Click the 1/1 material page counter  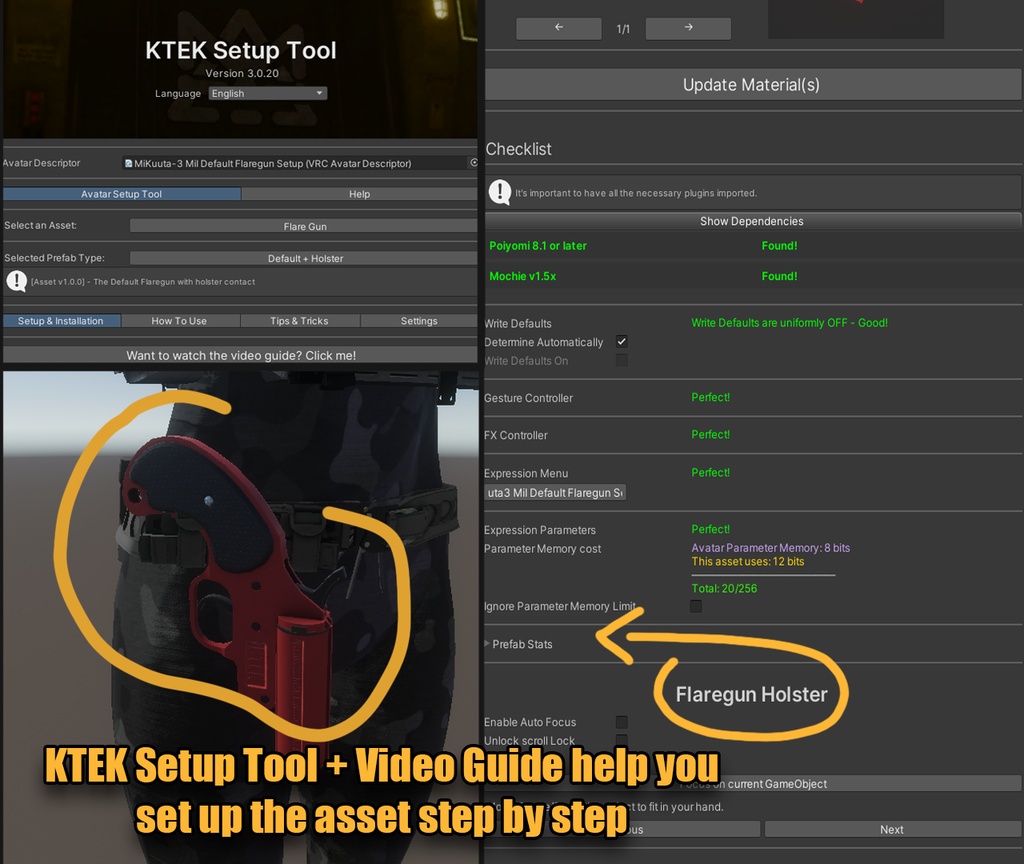tap(623, 29)
